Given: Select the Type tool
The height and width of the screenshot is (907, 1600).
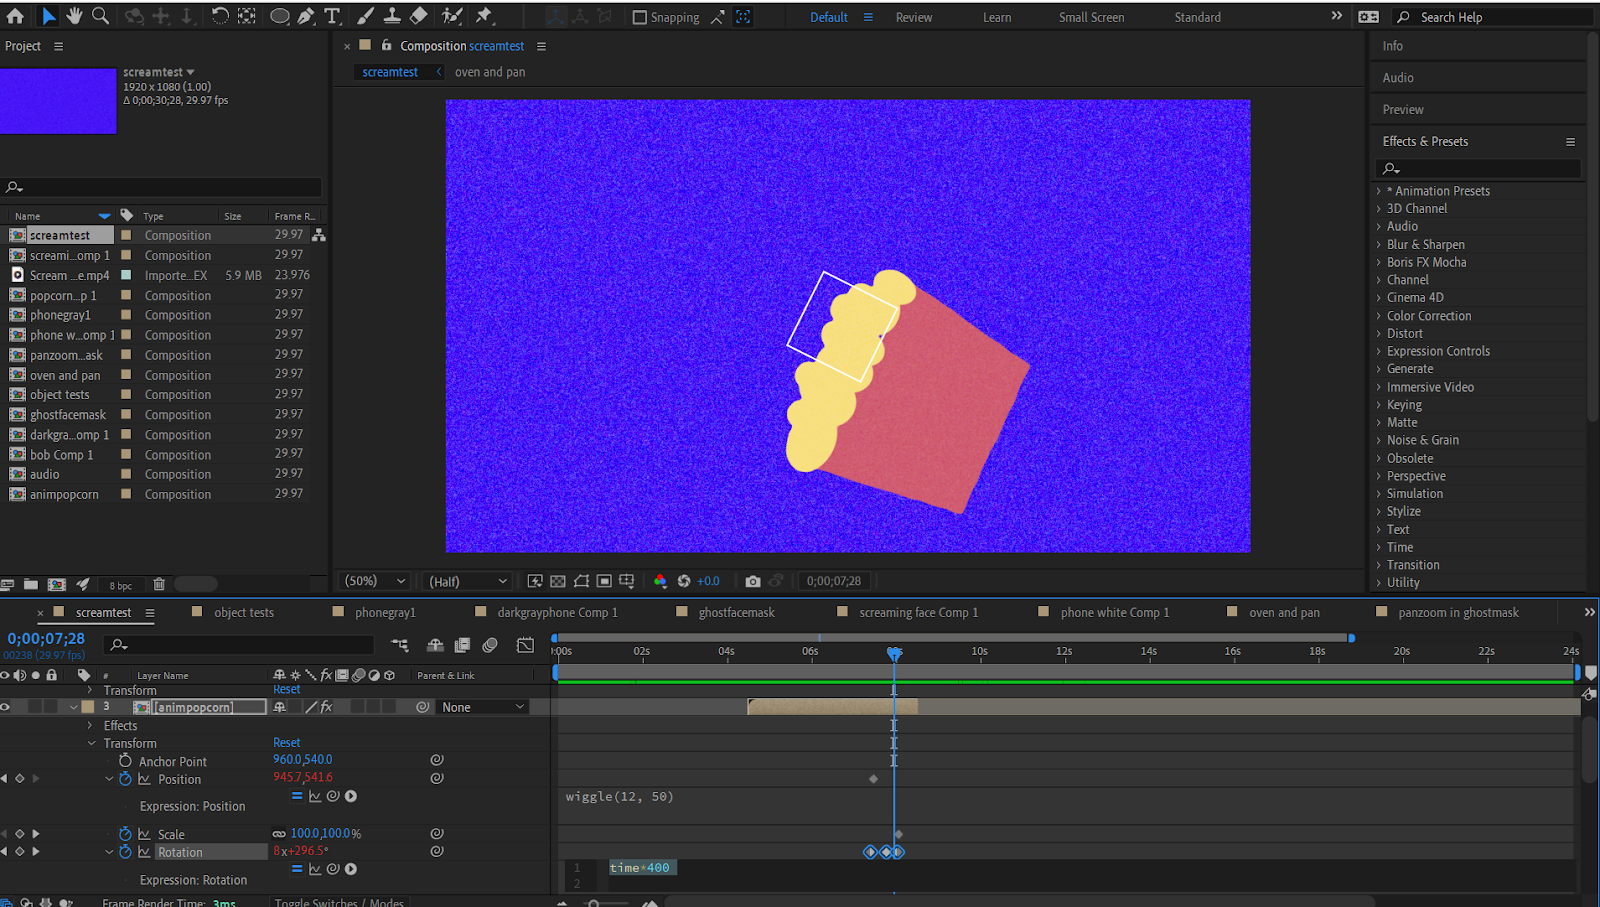Looking at the screenshot, I should (x=333, y=16).
